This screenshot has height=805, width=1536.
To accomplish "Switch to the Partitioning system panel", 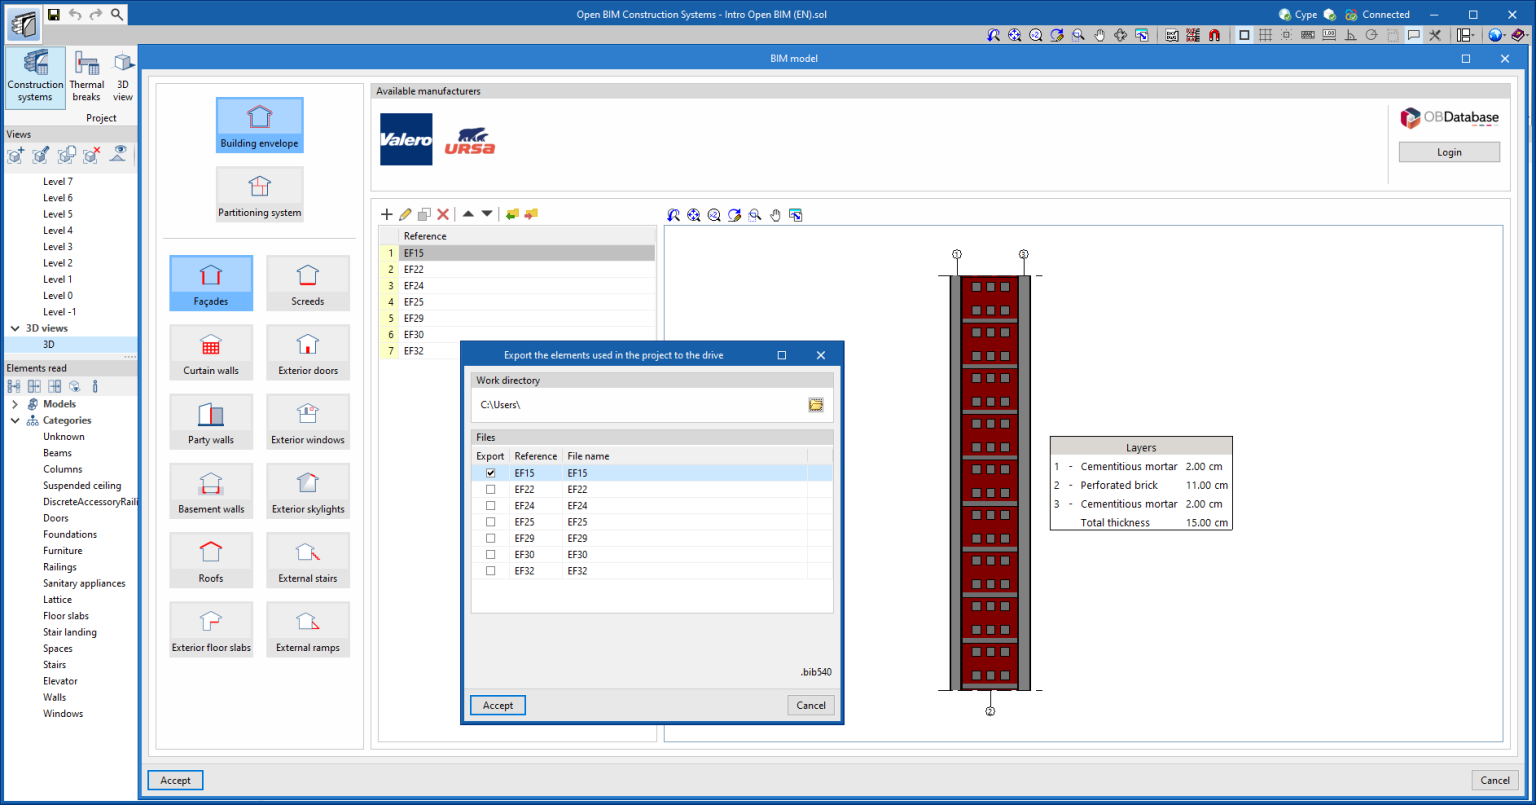I will 259,193.
